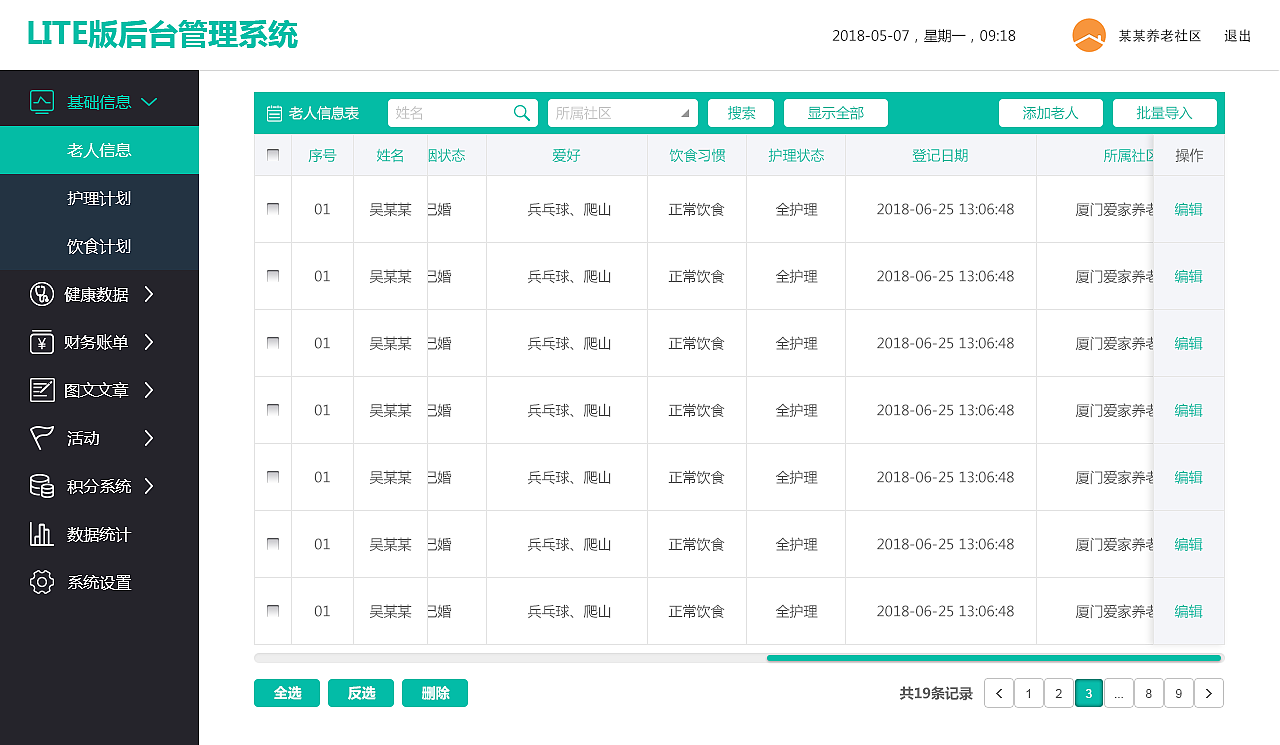Toggle the select-all checkbox in the table header

[x=273, y=155]
